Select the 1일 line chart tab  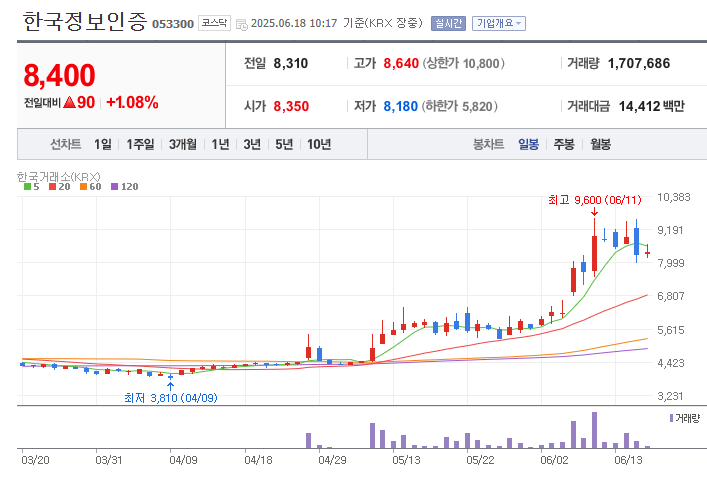coord(102,144)
